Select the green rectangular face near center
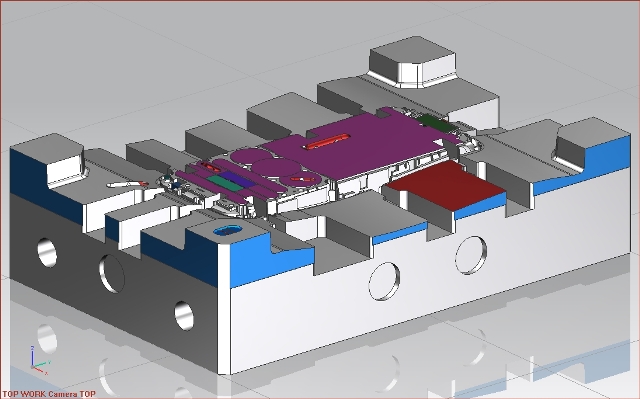This screenshot has width=640, height=399. pos(225,183)
